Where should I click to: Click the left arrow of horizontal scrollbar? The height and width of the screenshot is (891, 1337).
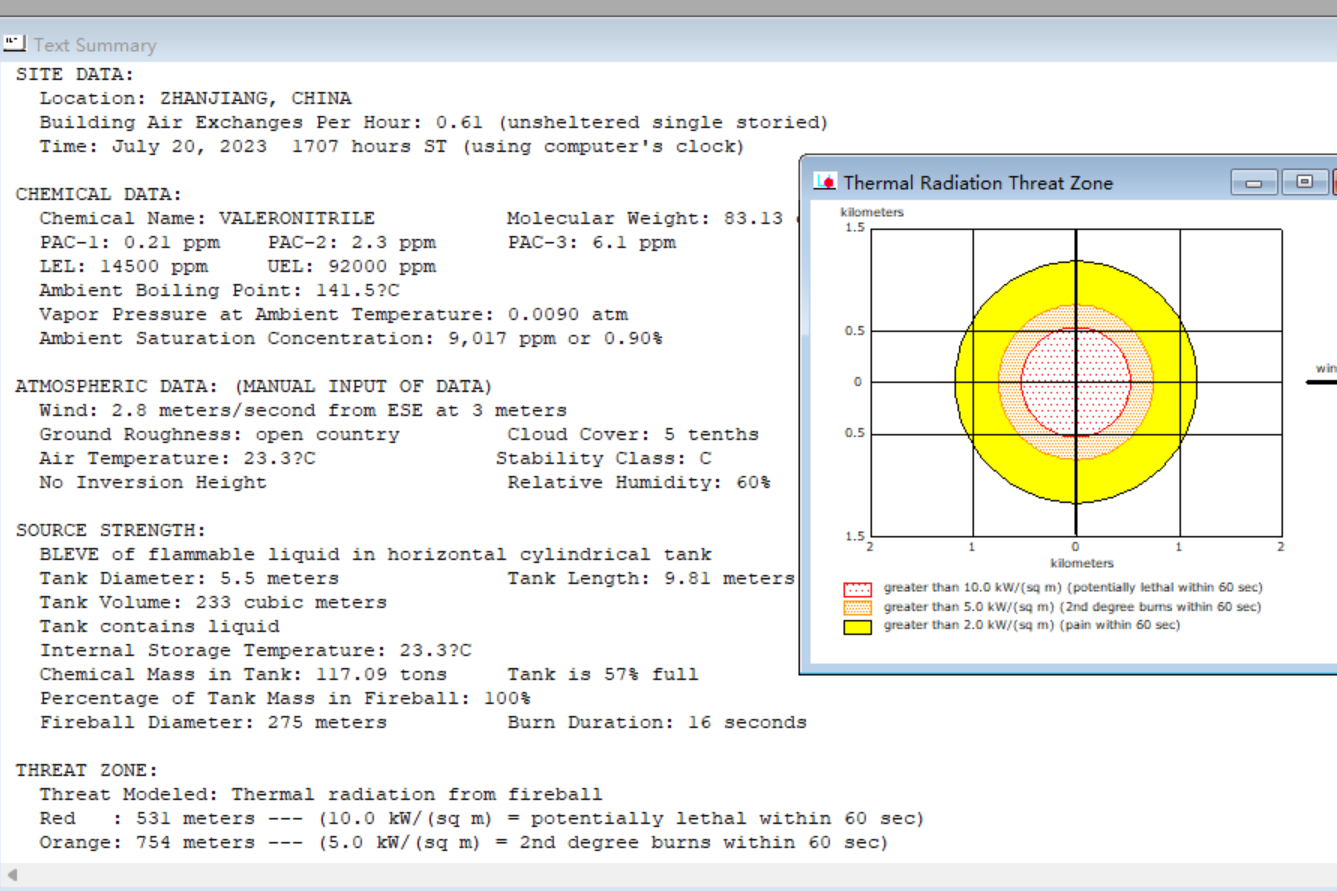coord(12,875)
